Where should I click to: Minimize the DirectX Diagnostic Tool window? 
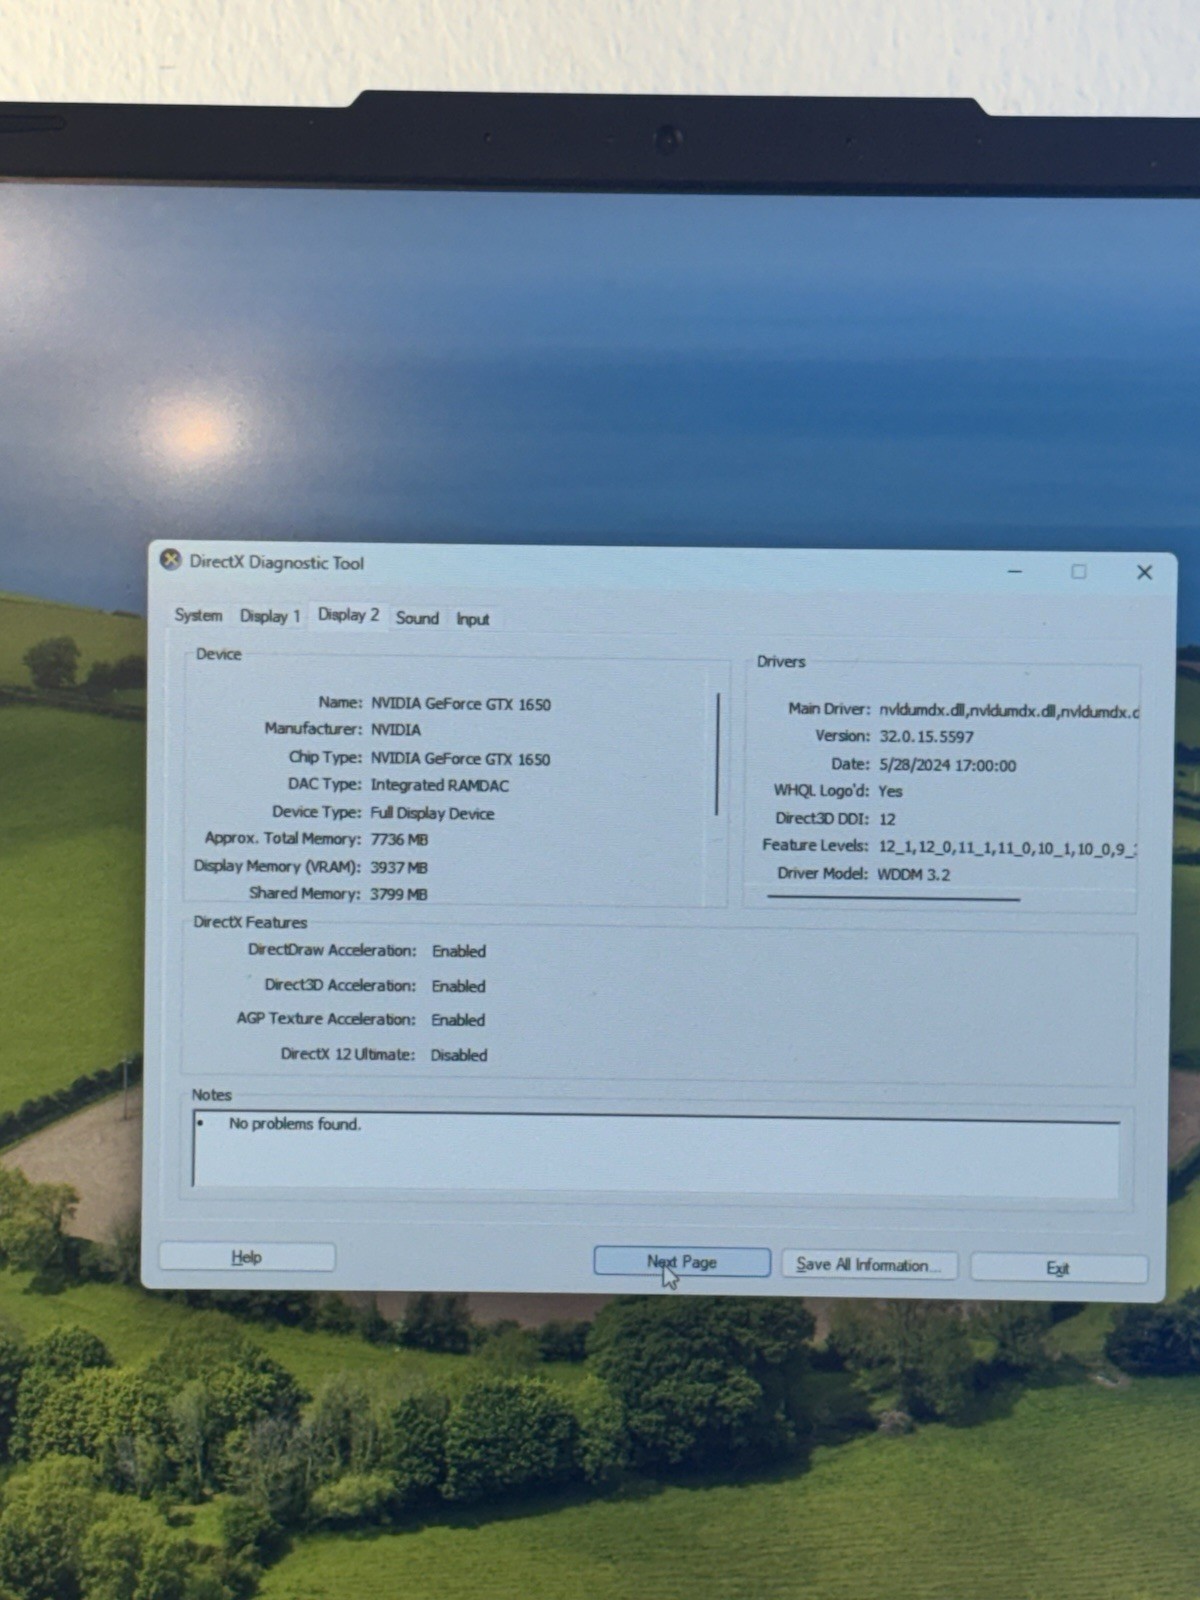(x=1015, y=571)
